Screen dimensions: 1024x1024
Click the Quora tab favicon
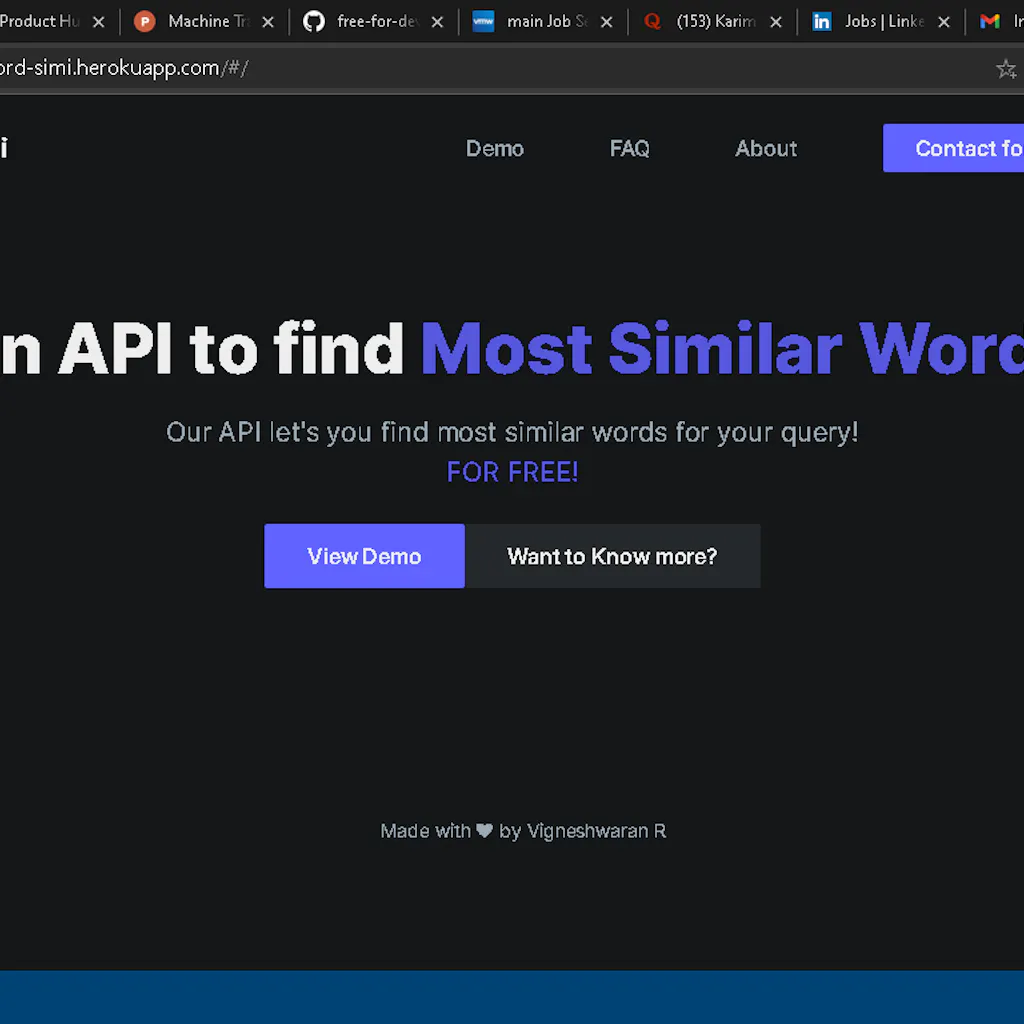coord(653,21)
